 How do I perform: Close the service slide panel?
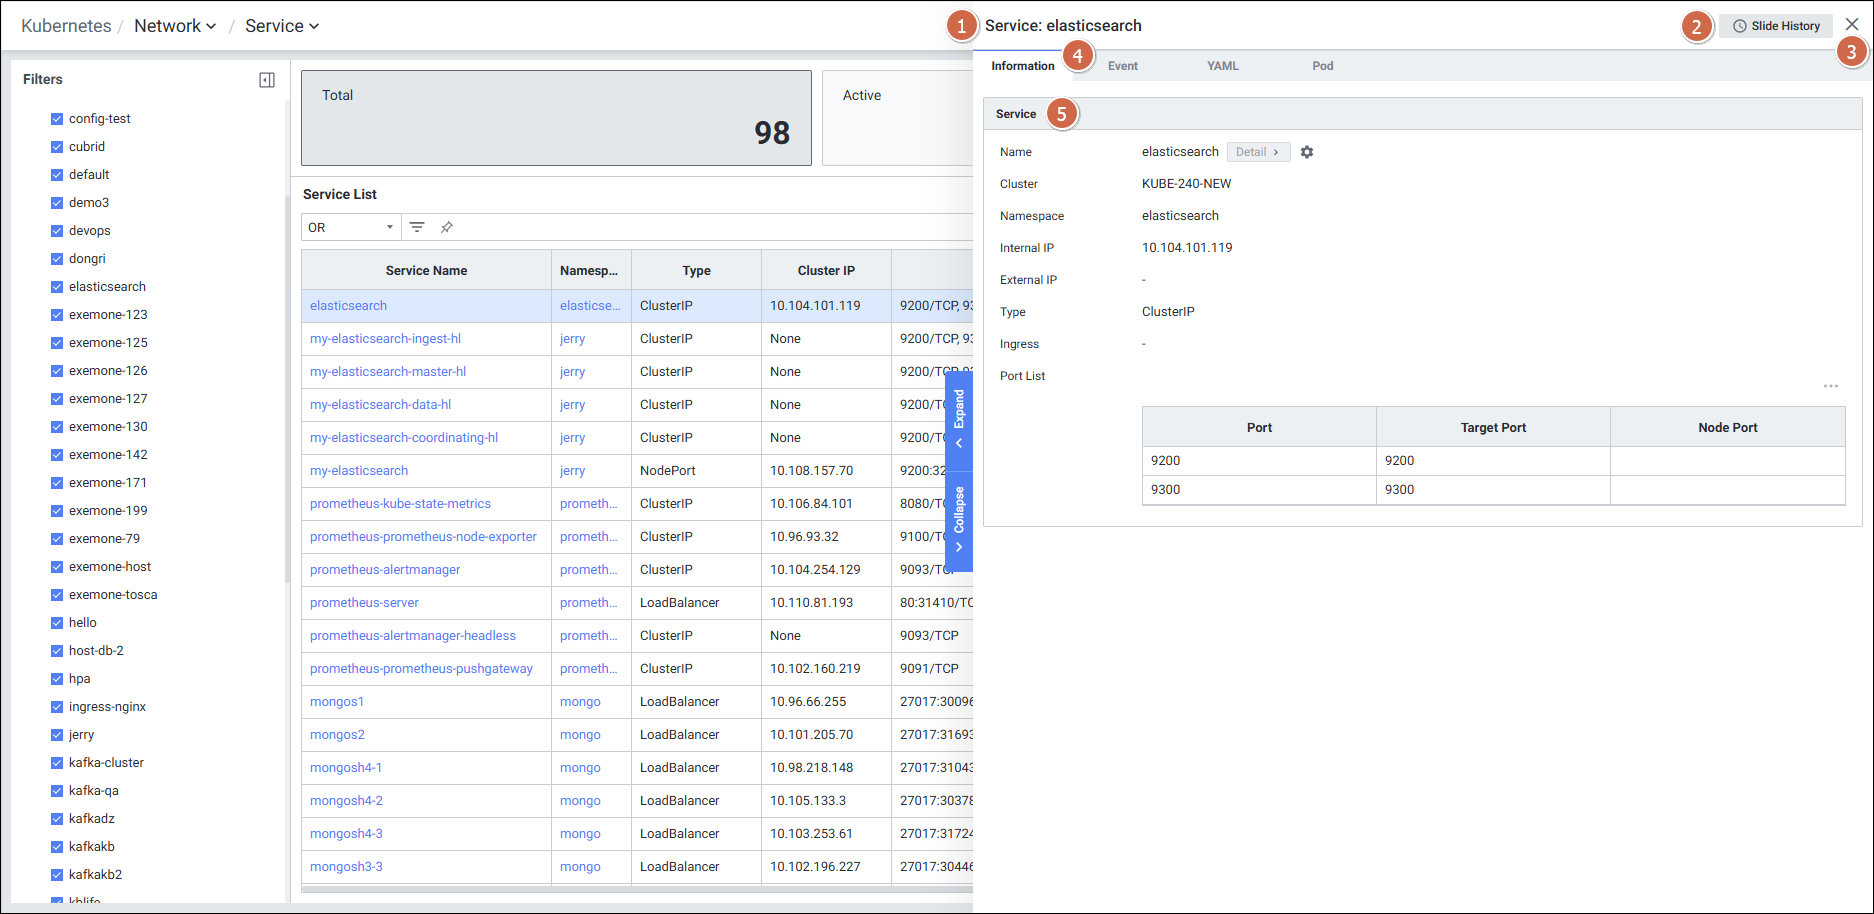1851,24
